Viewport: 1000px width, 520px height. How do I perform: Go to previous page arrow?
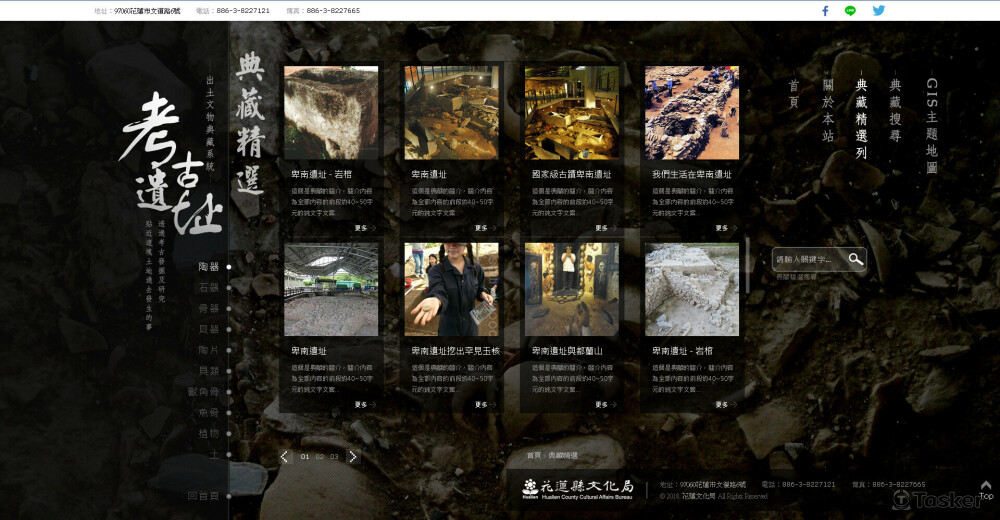pos(285,456)
